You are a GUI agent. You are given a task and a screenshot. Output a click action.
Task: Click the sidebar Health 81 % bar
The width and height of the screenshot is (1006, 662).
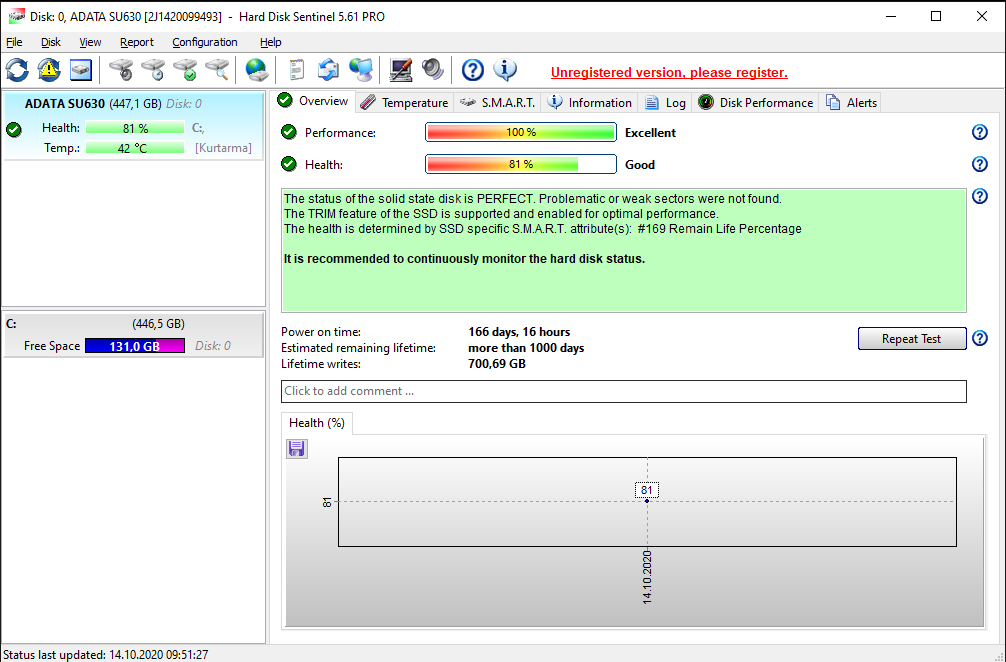click(x=135, y=128)
